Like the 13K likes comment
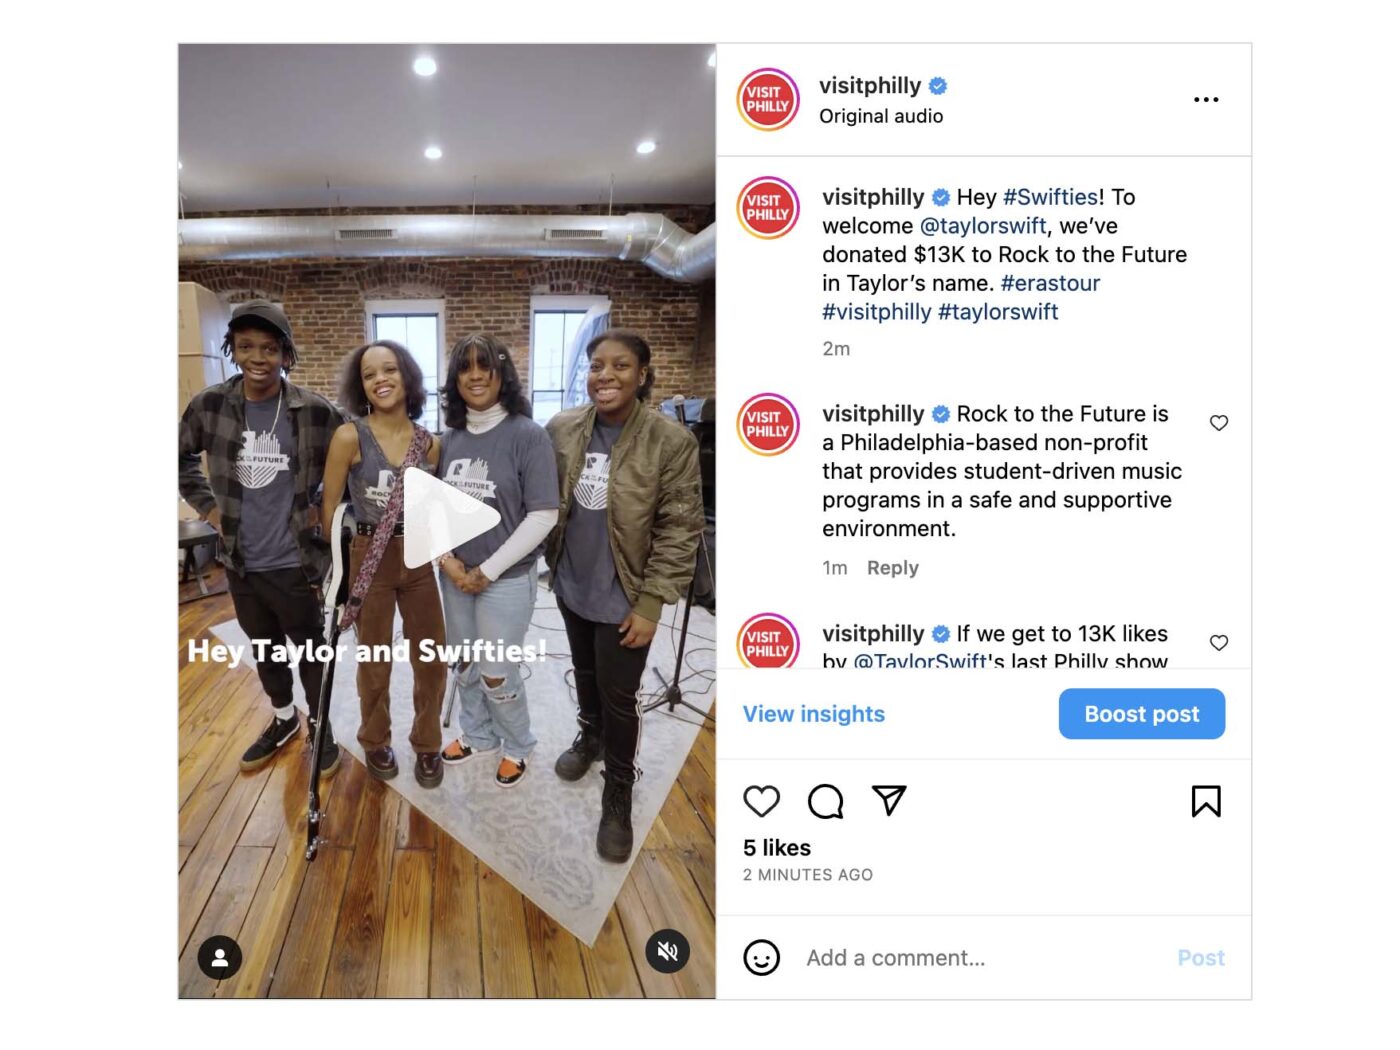 click(1218, 643)
